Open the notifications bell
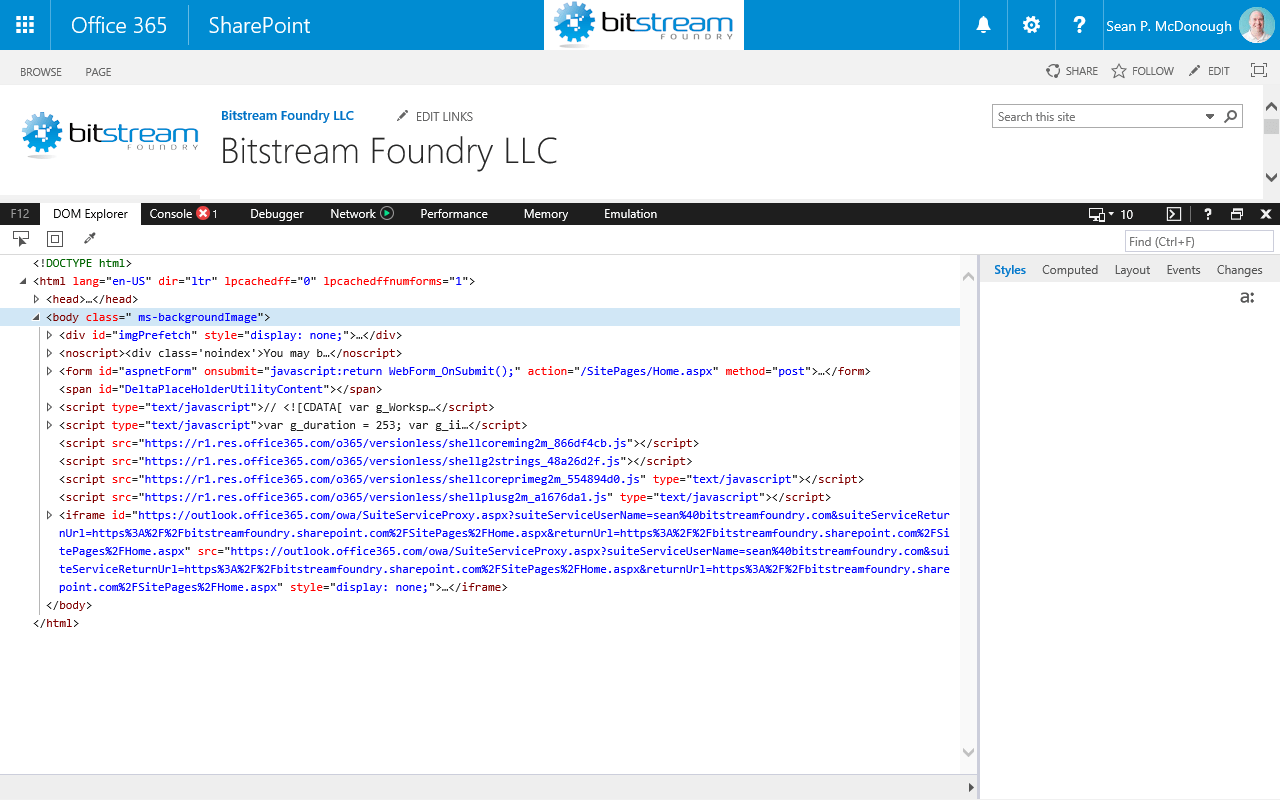 (x=984, y=25)
